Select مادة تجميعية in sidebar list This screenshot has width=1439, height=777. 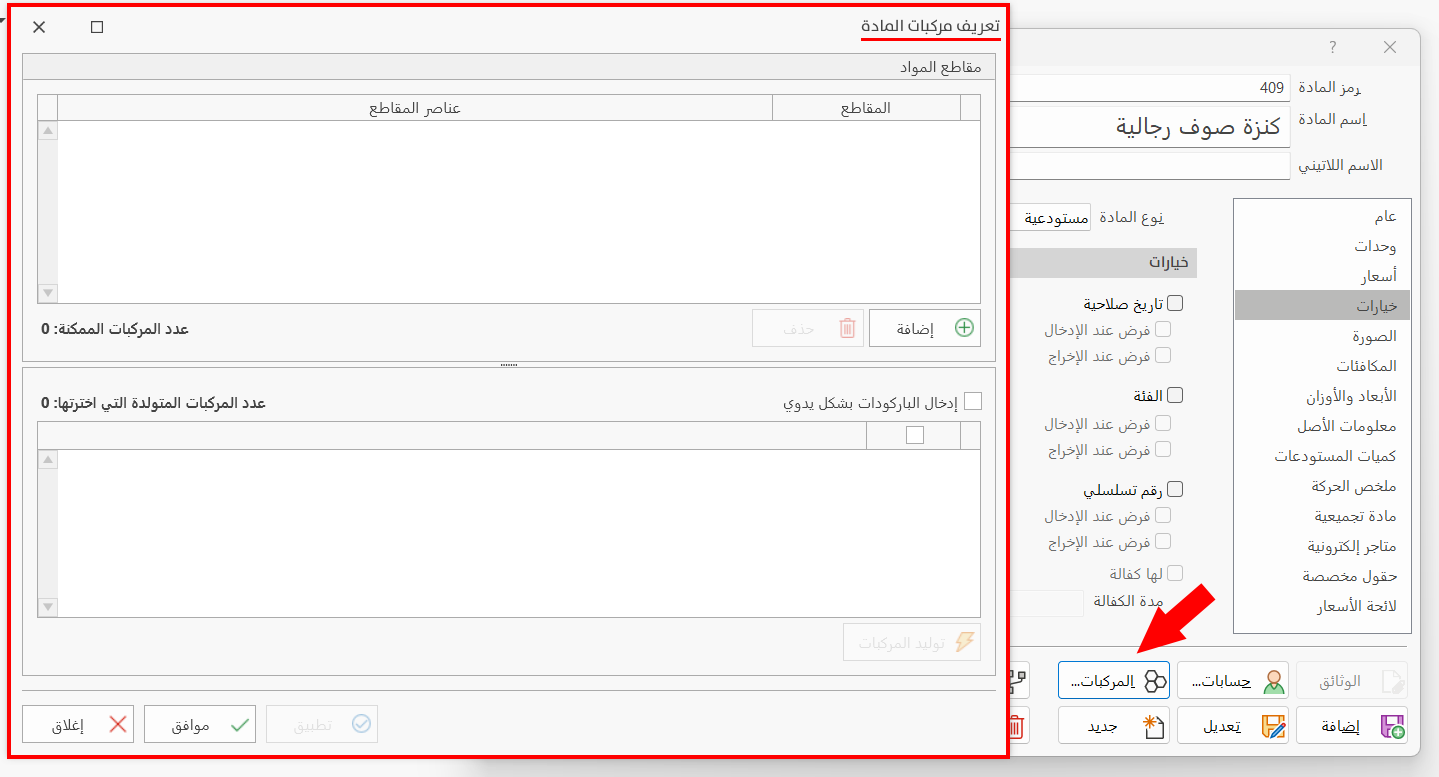click(1322, 516)
